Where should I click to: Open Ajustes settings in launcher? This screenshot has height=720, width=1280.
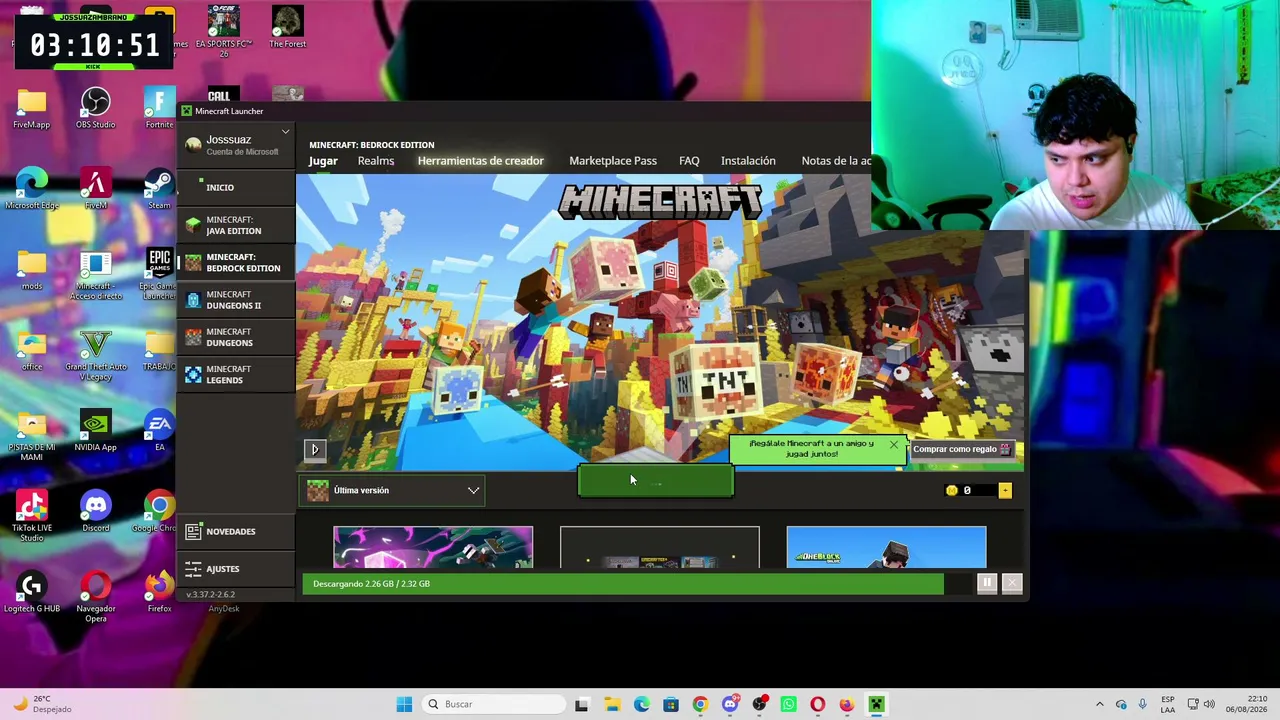(236, 568)
